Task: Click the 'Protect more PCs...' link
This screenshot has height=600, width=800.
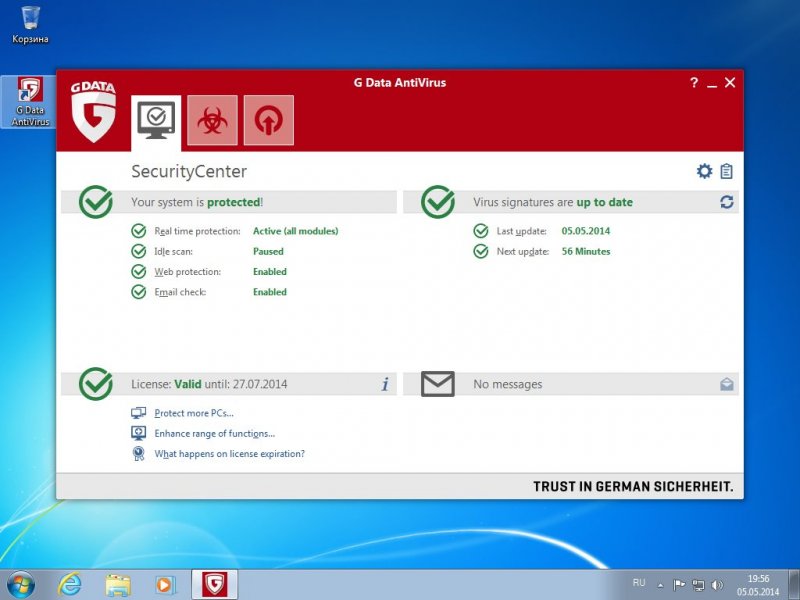Action: pos(194,413)
